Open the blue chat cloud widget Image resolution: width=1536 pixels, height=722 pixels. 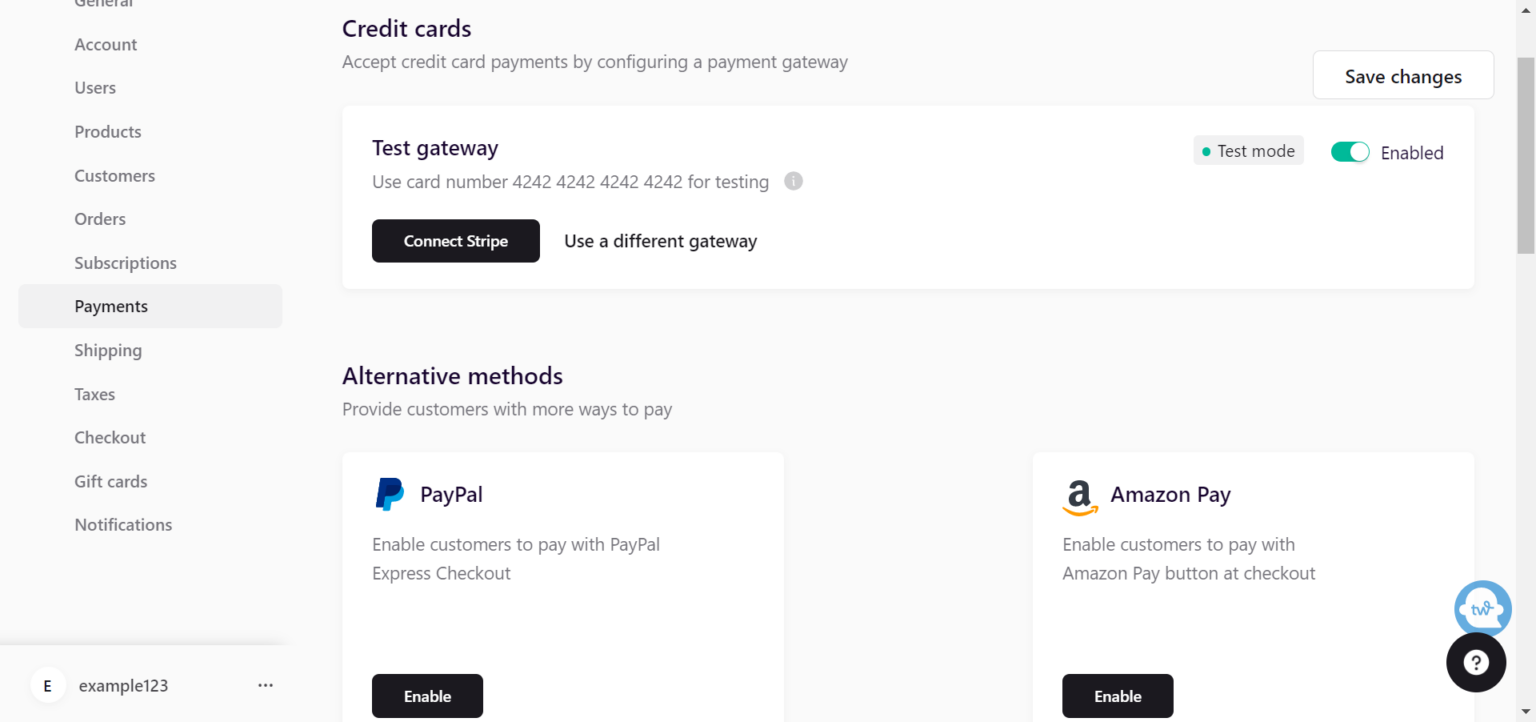(x=1482, y=607)
